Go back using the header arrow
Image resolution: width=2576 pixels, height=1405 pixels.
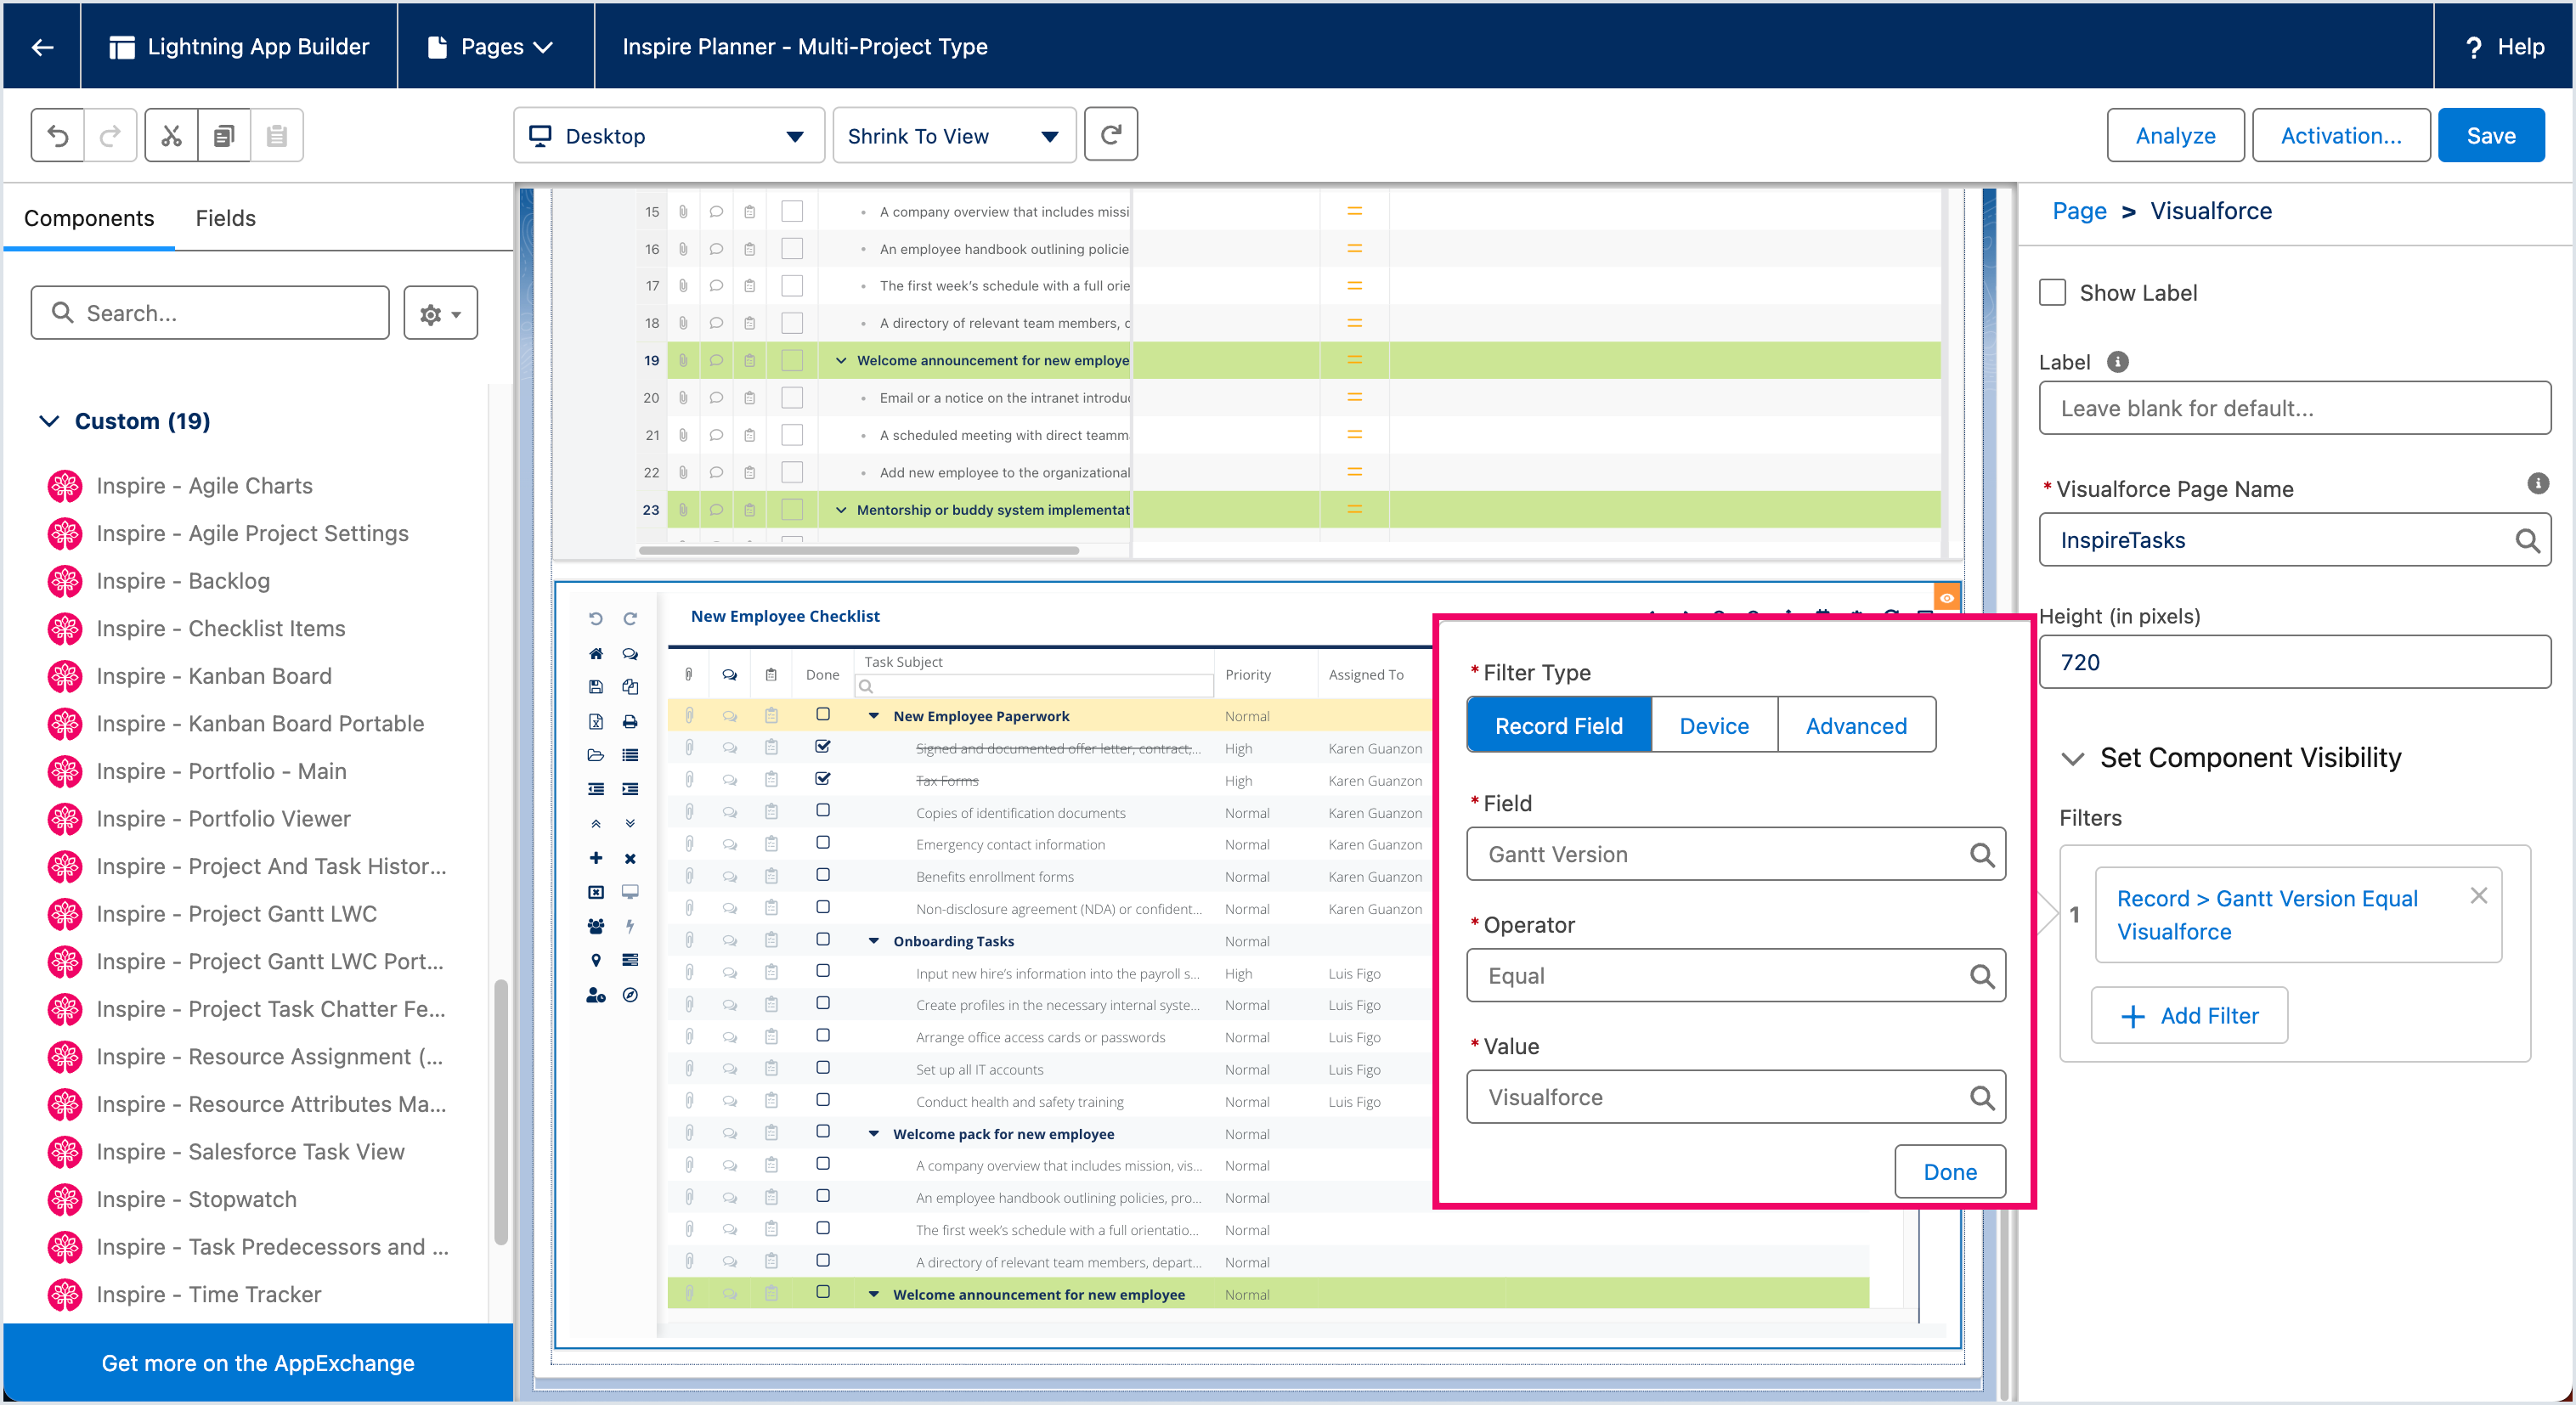click(x=42, y=47)
